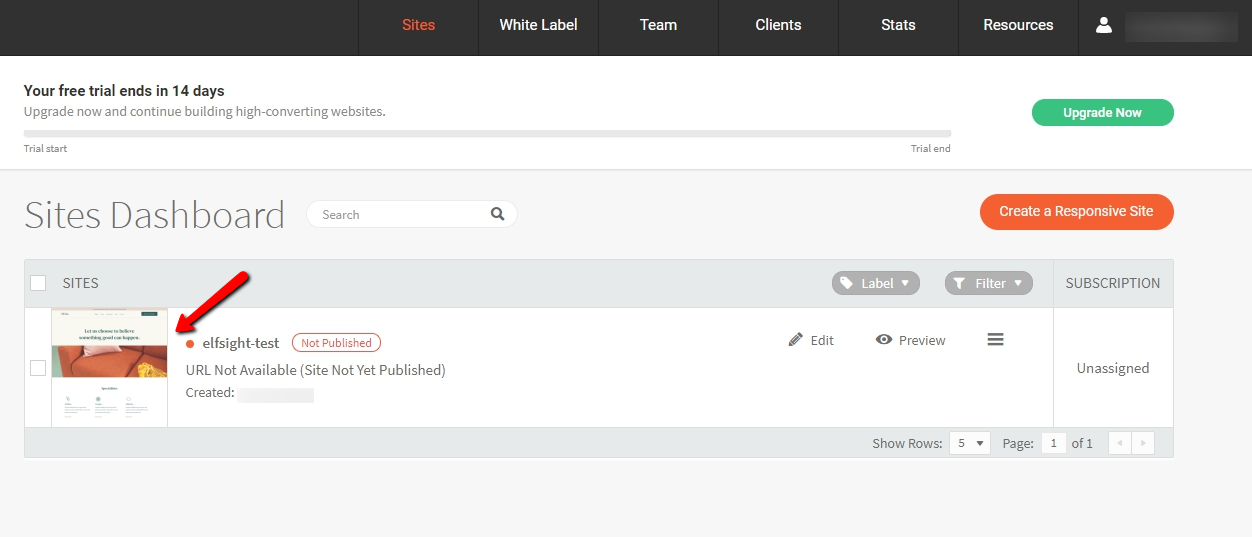Check the elfsight-test site checkbox
This screenshot has width=1252, height=537.
pyautogui.click(x=38, y=368)
